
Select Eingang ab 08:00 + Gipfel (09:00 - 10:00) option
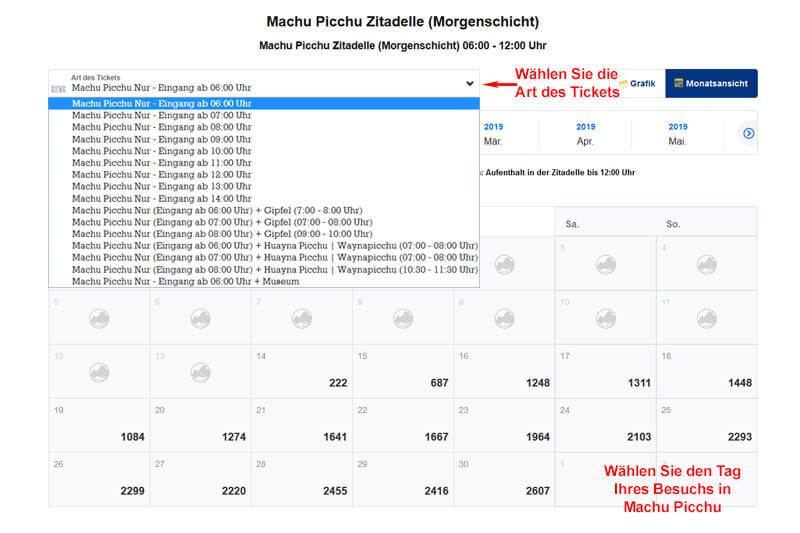pos(264,234)
